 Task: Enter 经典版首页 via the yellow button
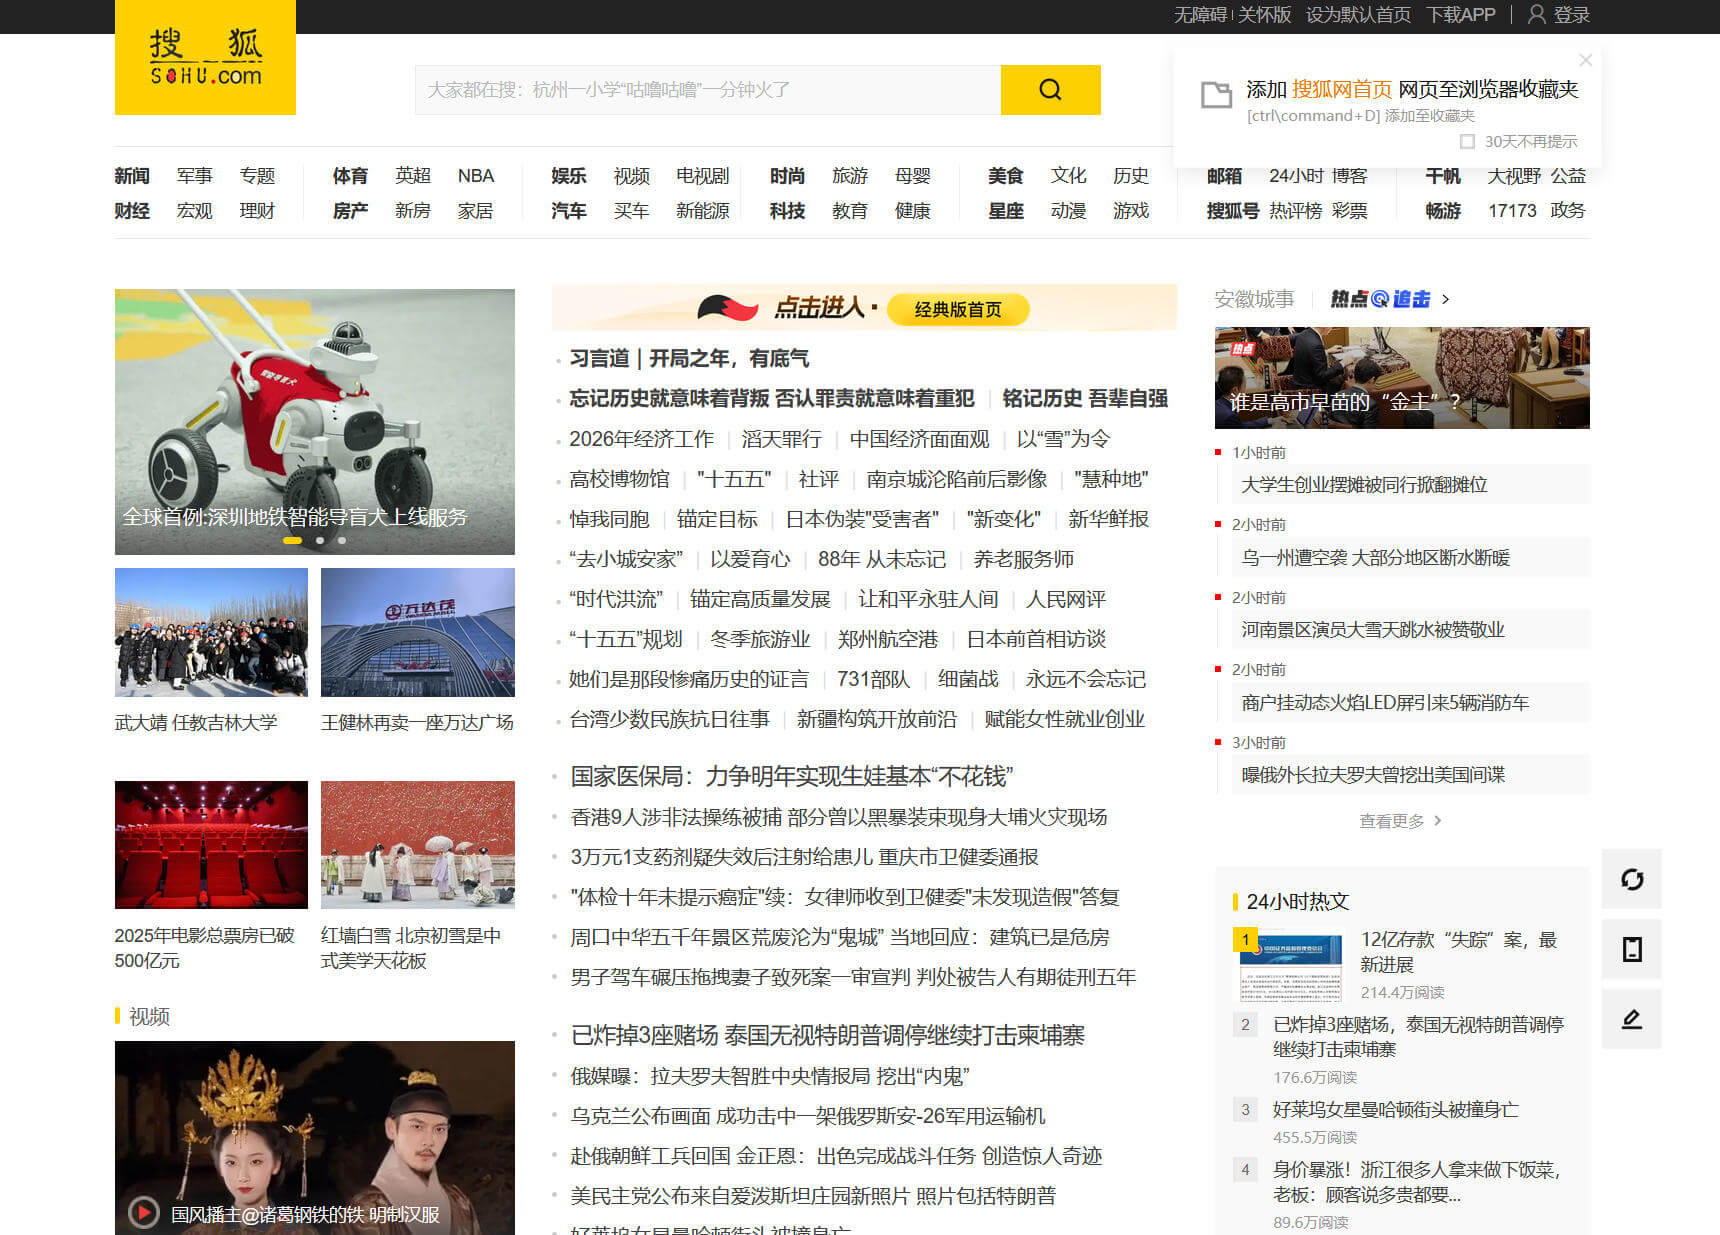(957, 309)
